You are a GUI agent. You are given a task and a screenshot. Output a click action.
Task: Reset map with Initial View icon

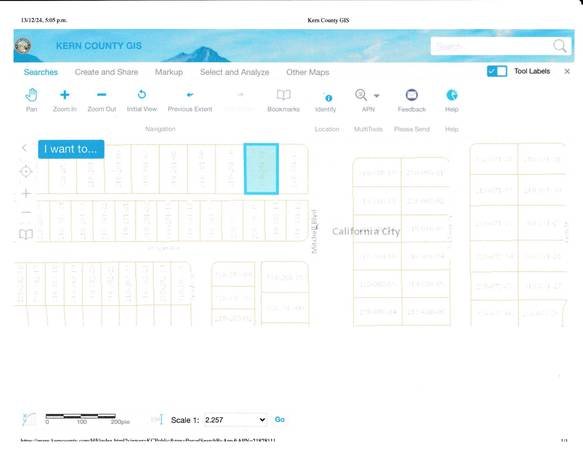click(142, 94)
